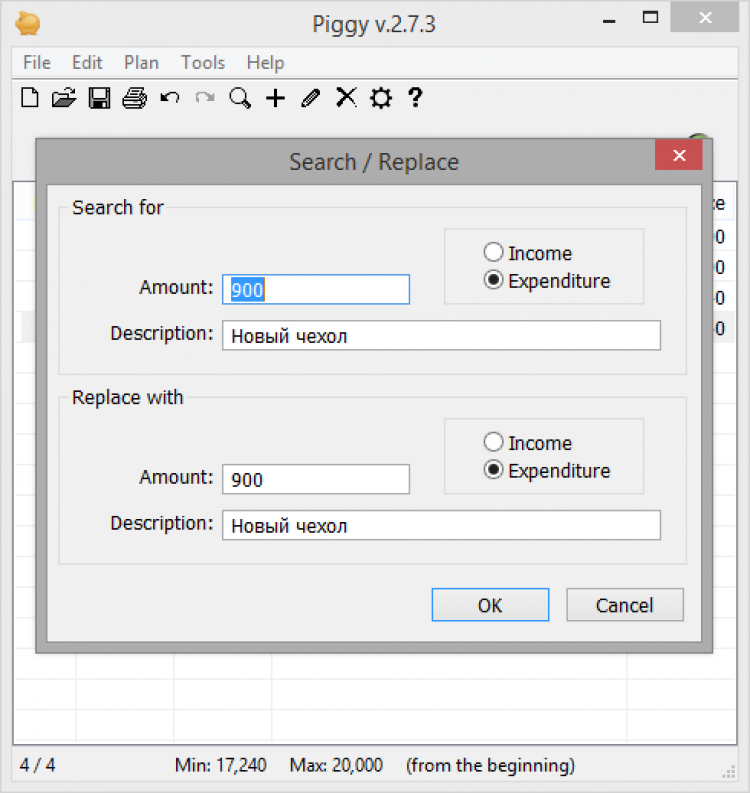Image resolution: width=750 pixels, height=793 pixels.
Task: Close the Search / Replace dialog
Action: coord(679,155)
